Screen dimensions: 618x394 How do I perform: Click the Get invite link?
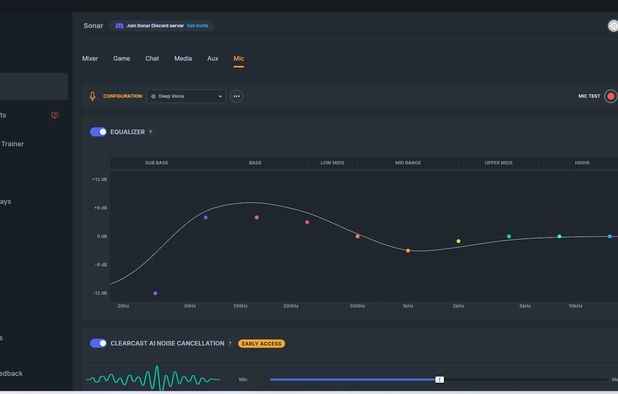tap(197, 26)
